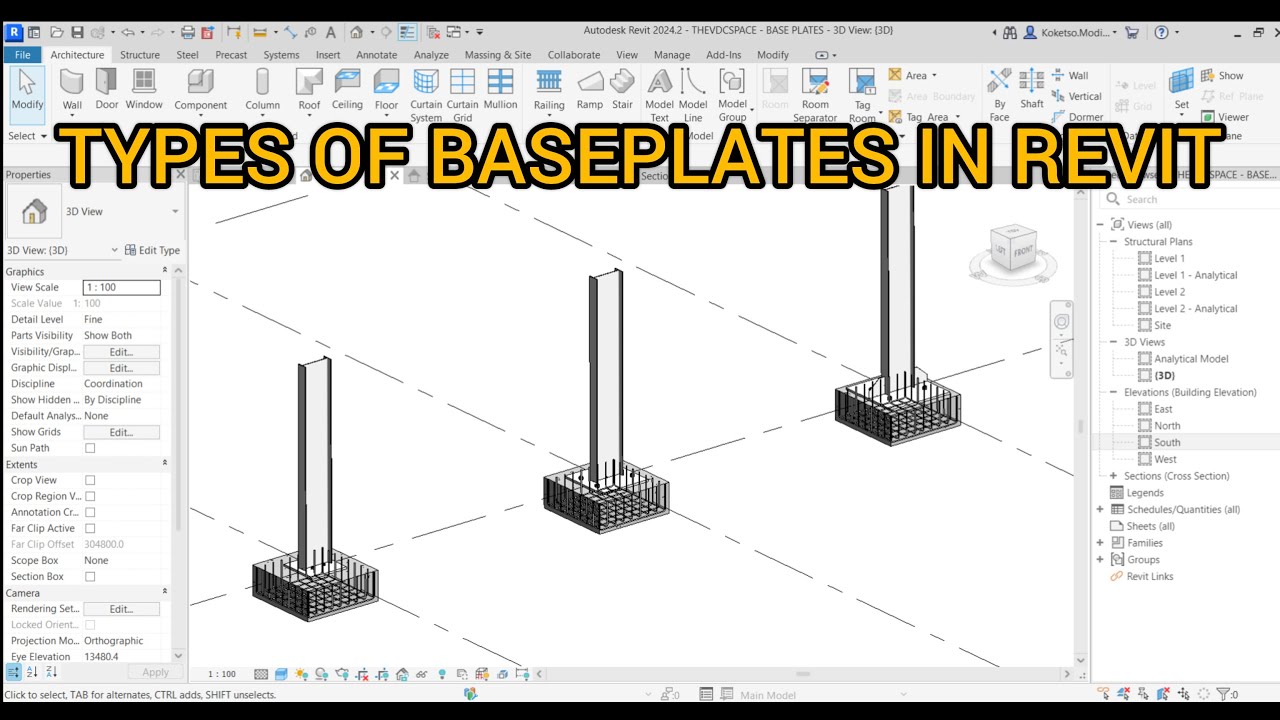This screenshot has height=720, width=1280.
Task: Click Edit button for Visibility/Graphics Overrides
Action: tap(121, 352)
